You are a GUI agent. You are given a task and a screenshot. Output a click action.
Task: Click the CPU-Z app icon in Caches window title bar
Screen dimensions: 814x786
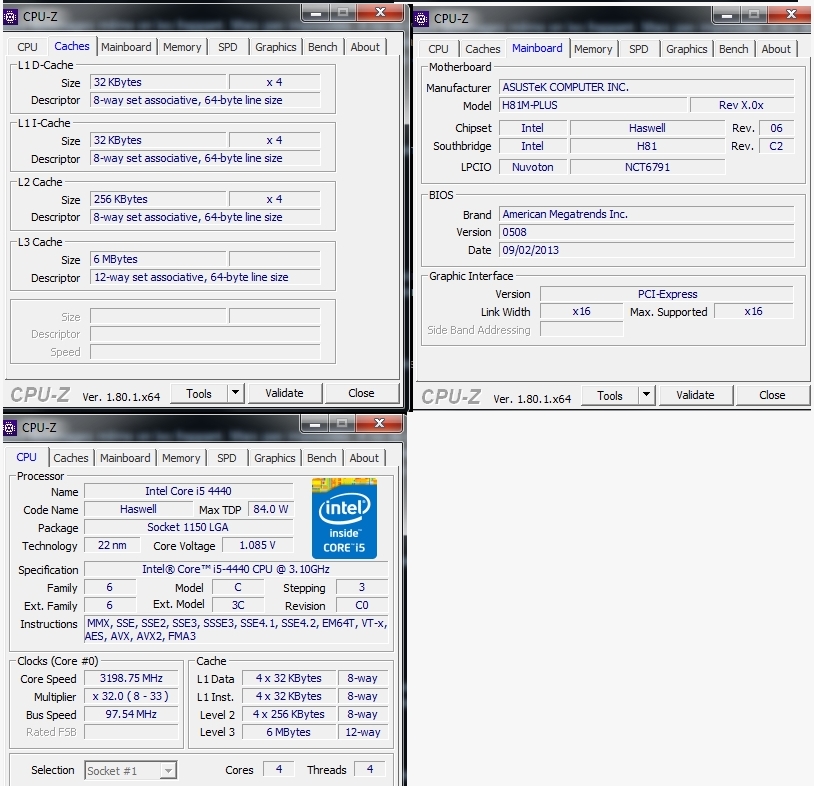tap(10, 17)
